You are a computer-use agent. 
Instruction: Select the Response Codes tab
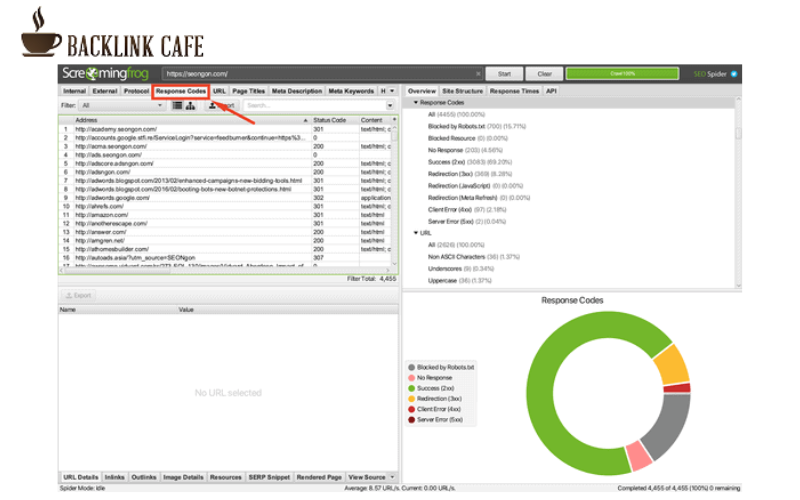click(x=181, y=91)
